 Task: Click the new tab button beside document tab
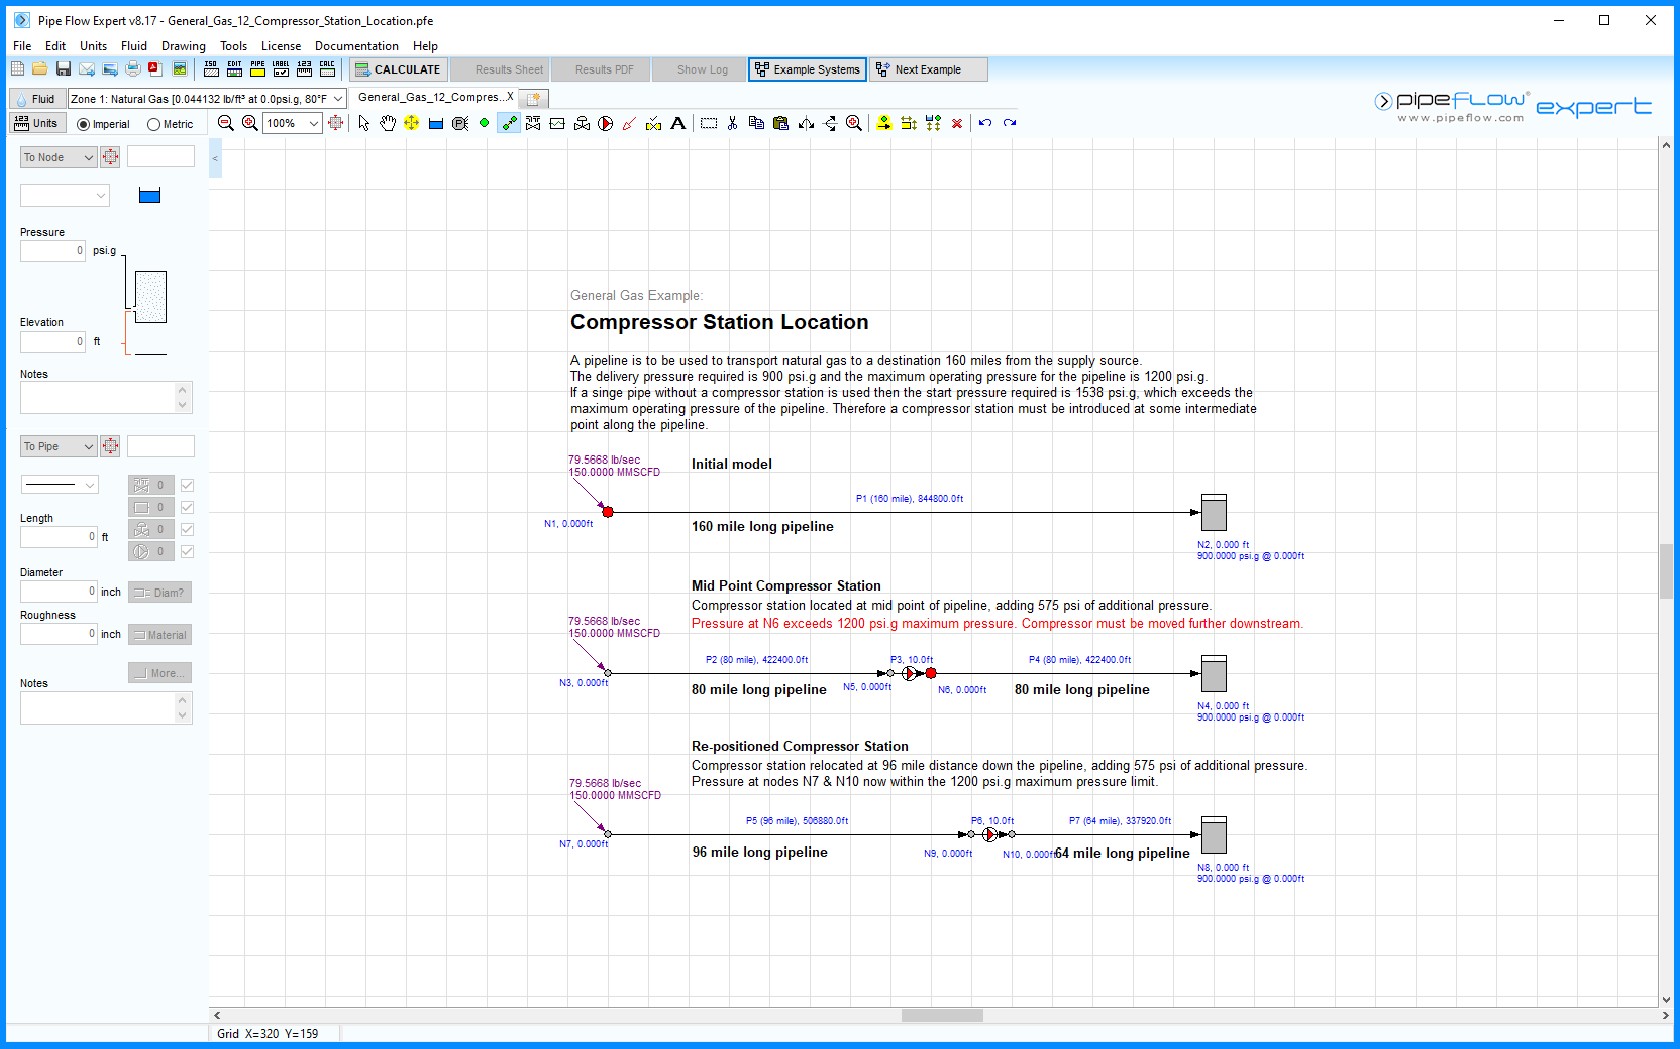tap(534, 99)
